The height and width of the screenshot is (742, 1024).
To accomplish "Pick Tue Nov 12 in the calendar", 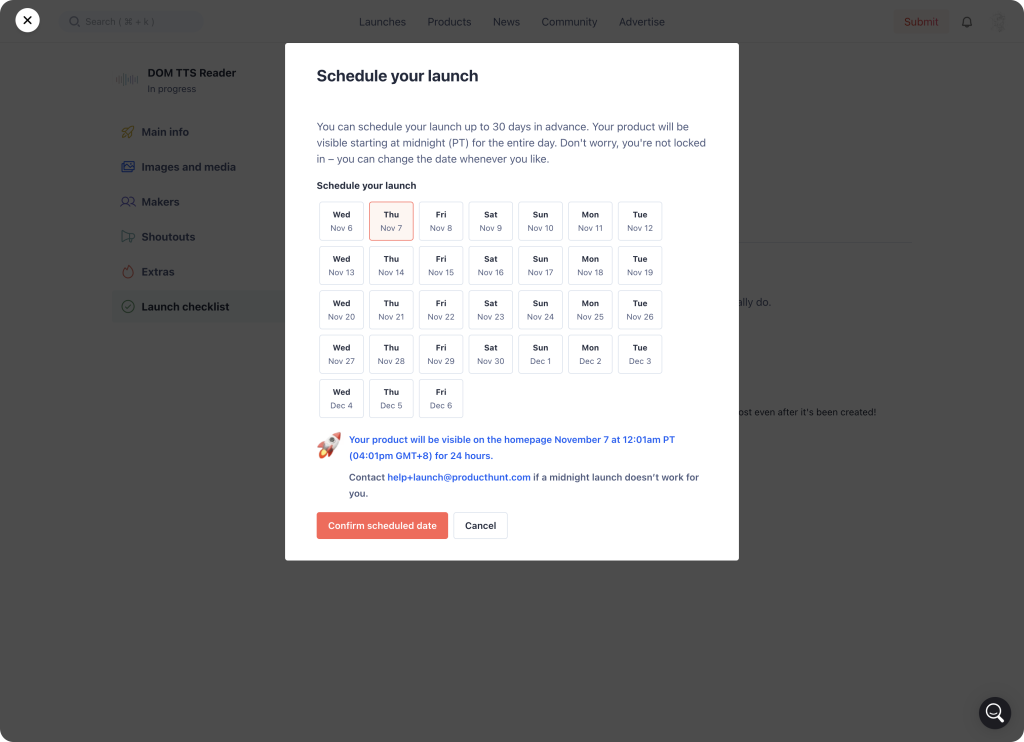I will coord(640,221).
